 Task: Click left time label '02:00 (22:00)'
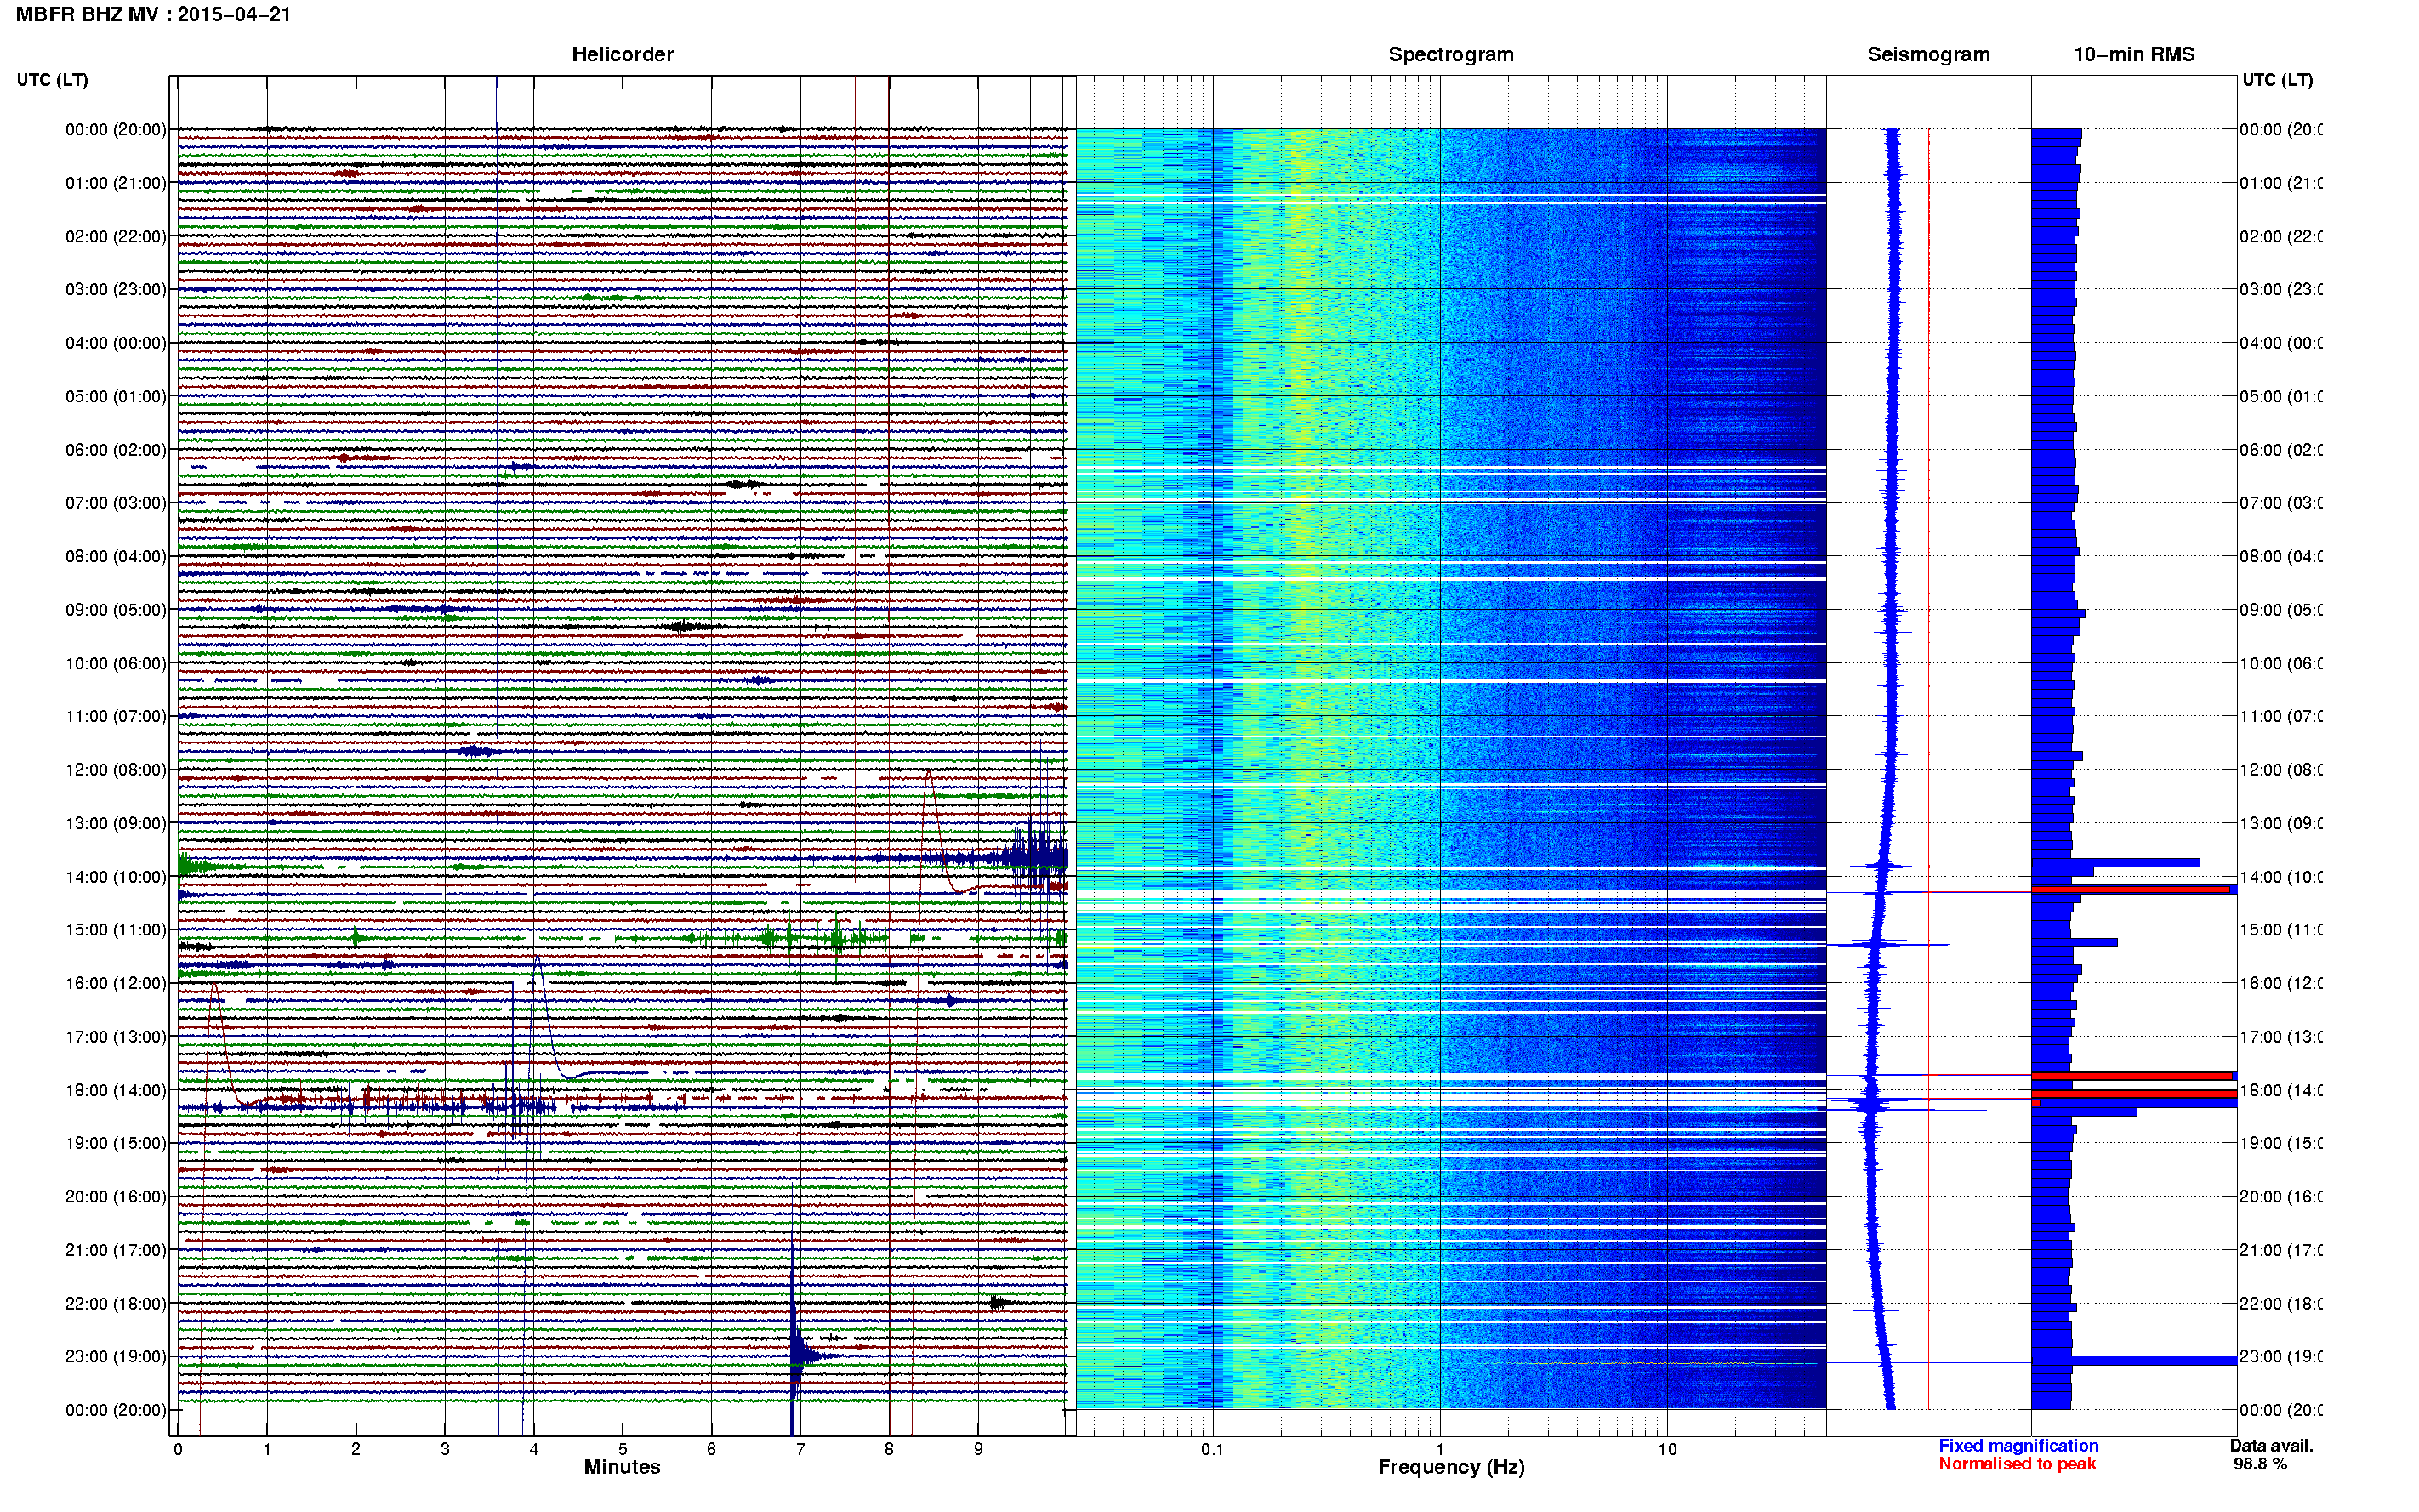116,236
